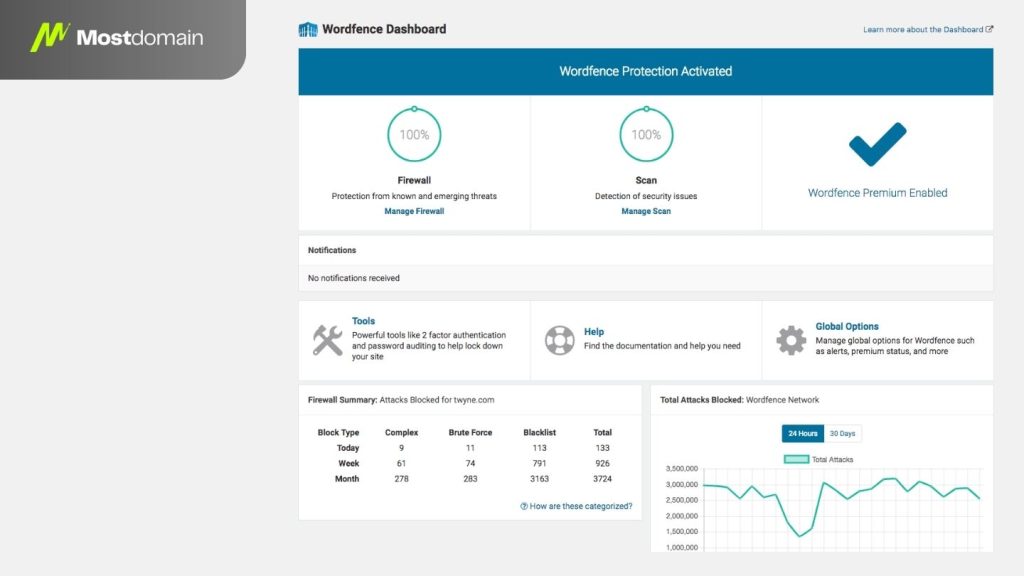Open the Tools wrench and screwdriver icon
1024x576 pixels.
pyautogui.click(x=327, y=340)
